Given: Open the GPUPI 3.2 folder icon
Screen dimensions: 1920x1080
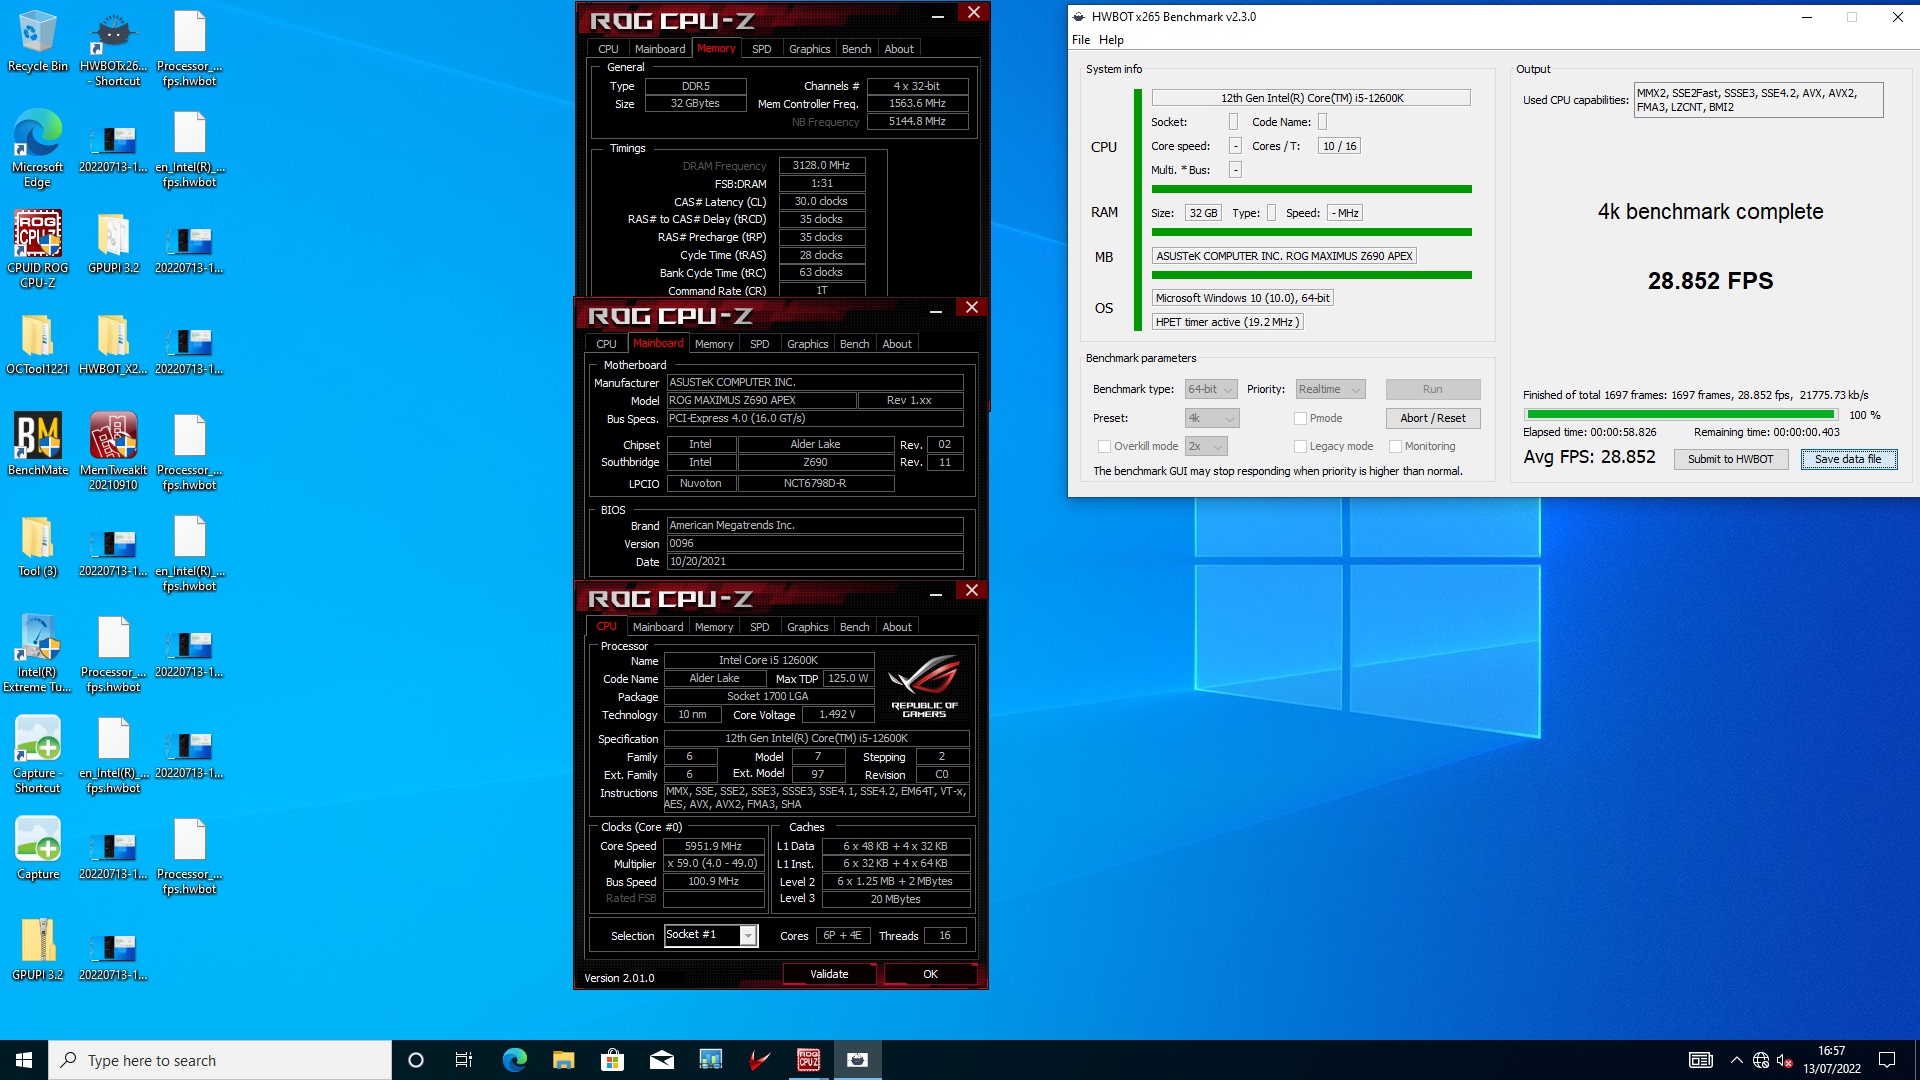Looking at the screenshot, I should coord(113,244).
